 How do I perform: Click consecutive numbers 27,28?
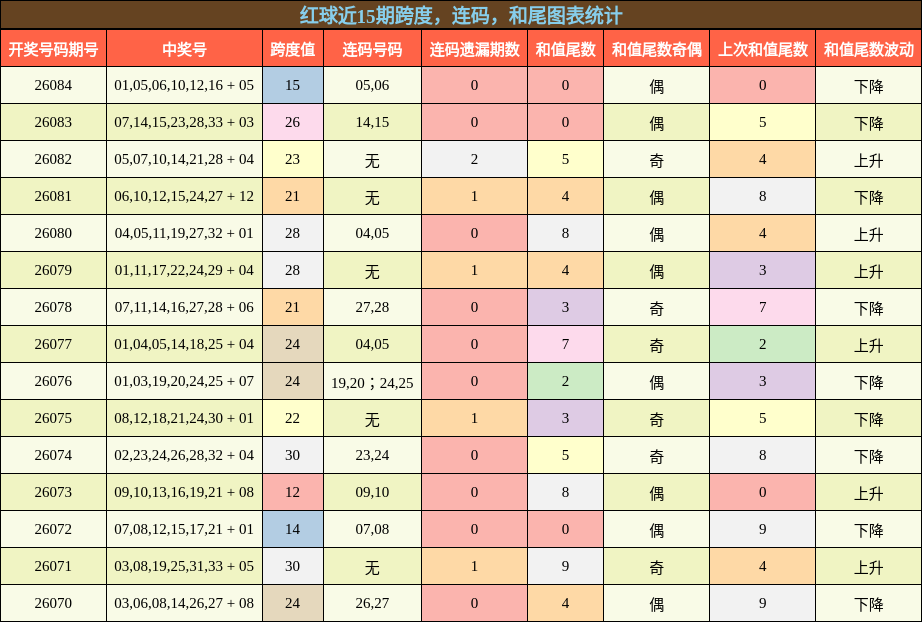[372, 307]
